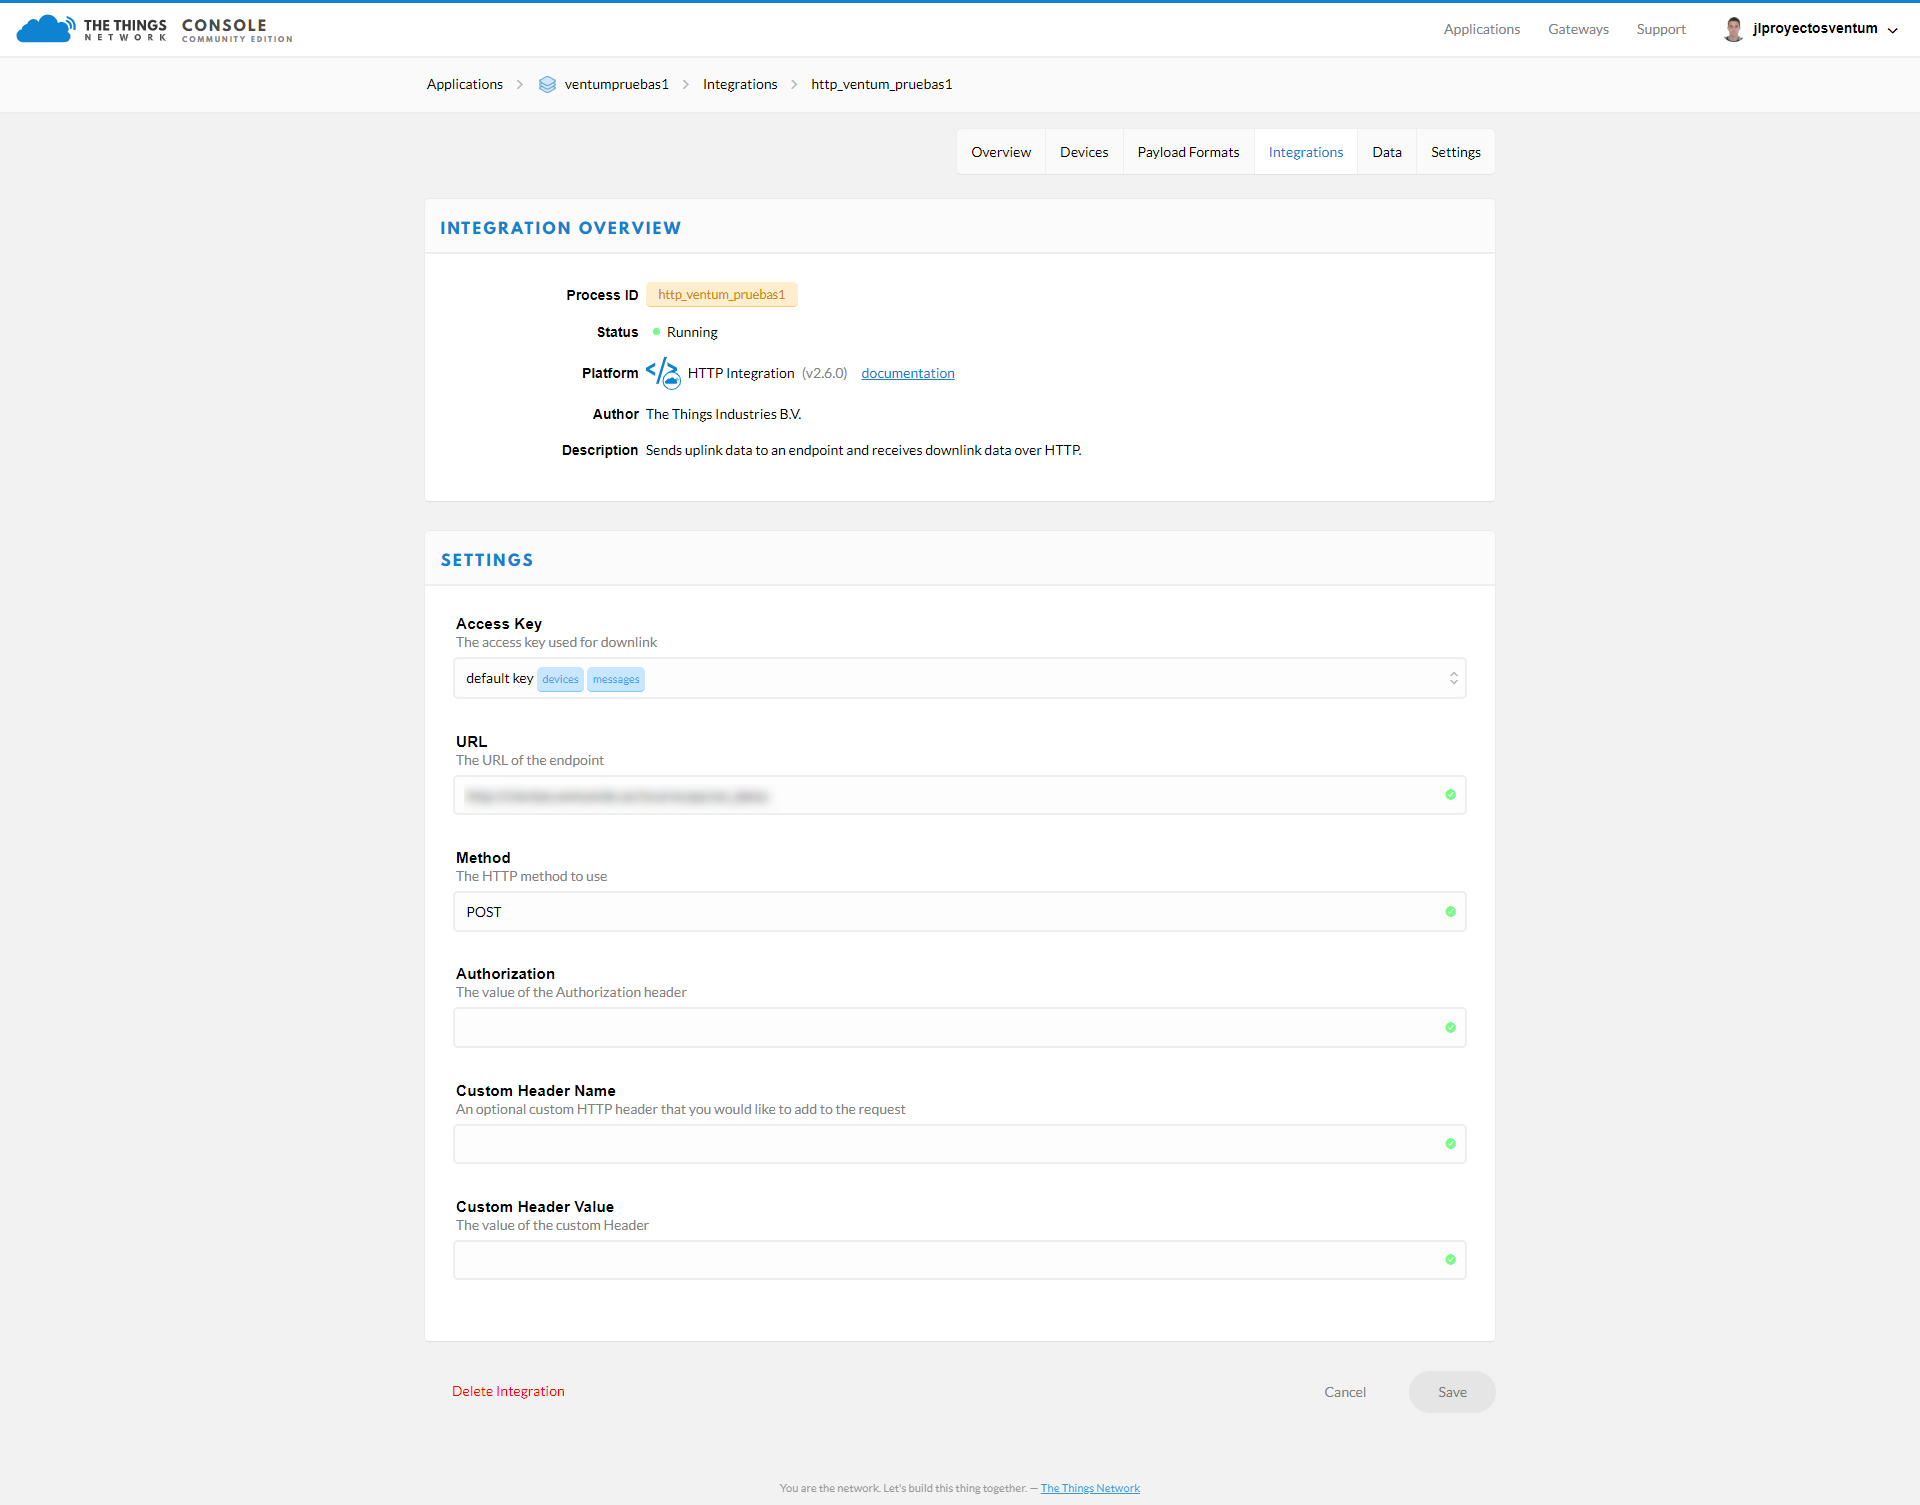Open the Access Key default key selector
Screen dimensions: 1920x1505
tap(959, 678)
